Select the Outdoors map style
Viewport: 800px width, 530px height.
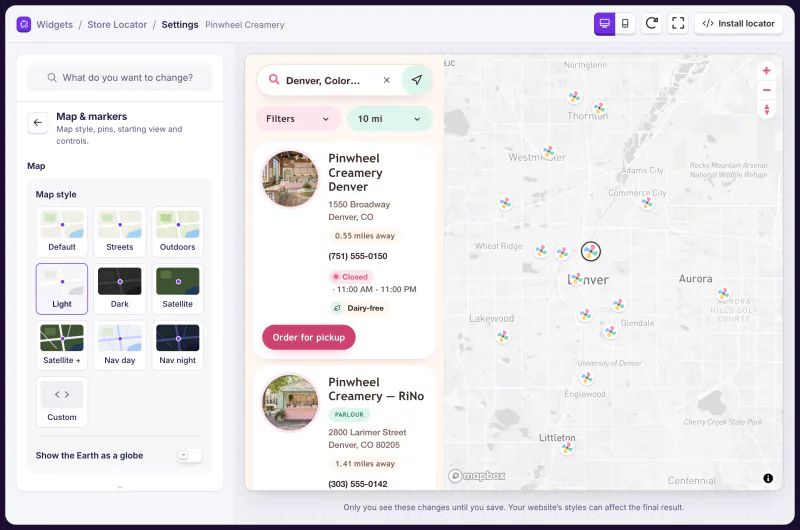coord(178,232)
